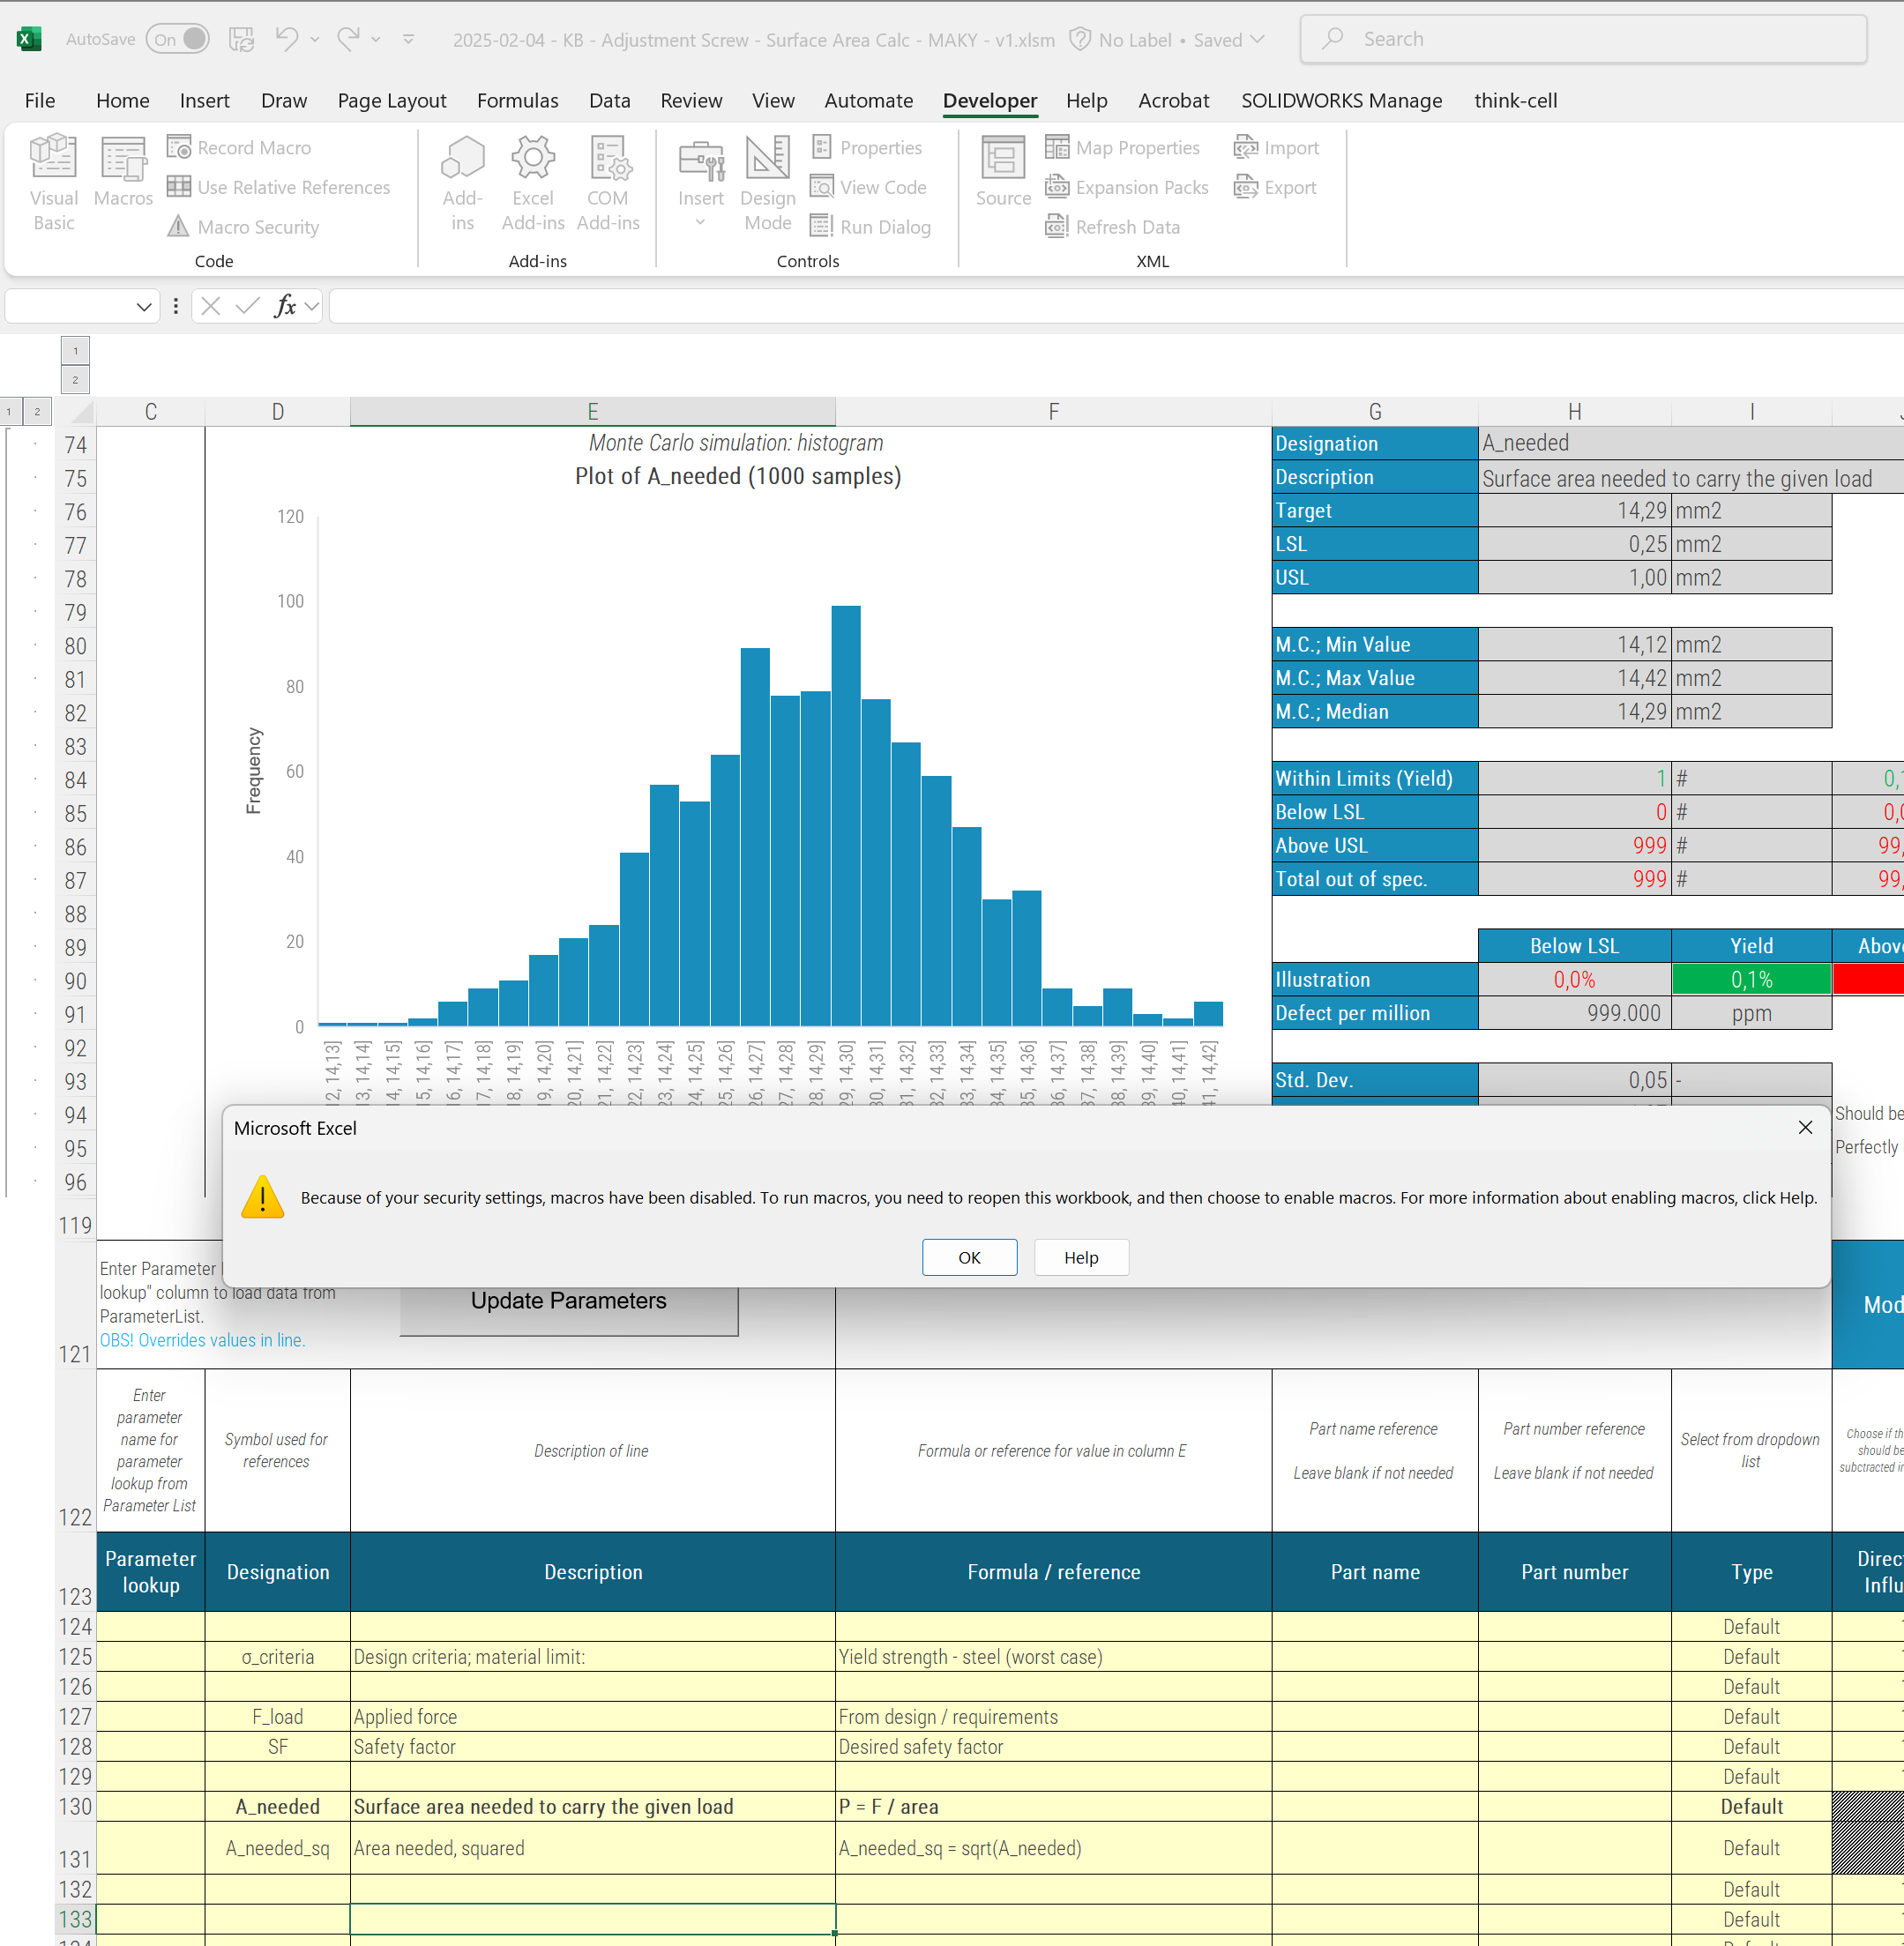
Task: Turn off the AutoSave toggle
Action: point(177,39)
